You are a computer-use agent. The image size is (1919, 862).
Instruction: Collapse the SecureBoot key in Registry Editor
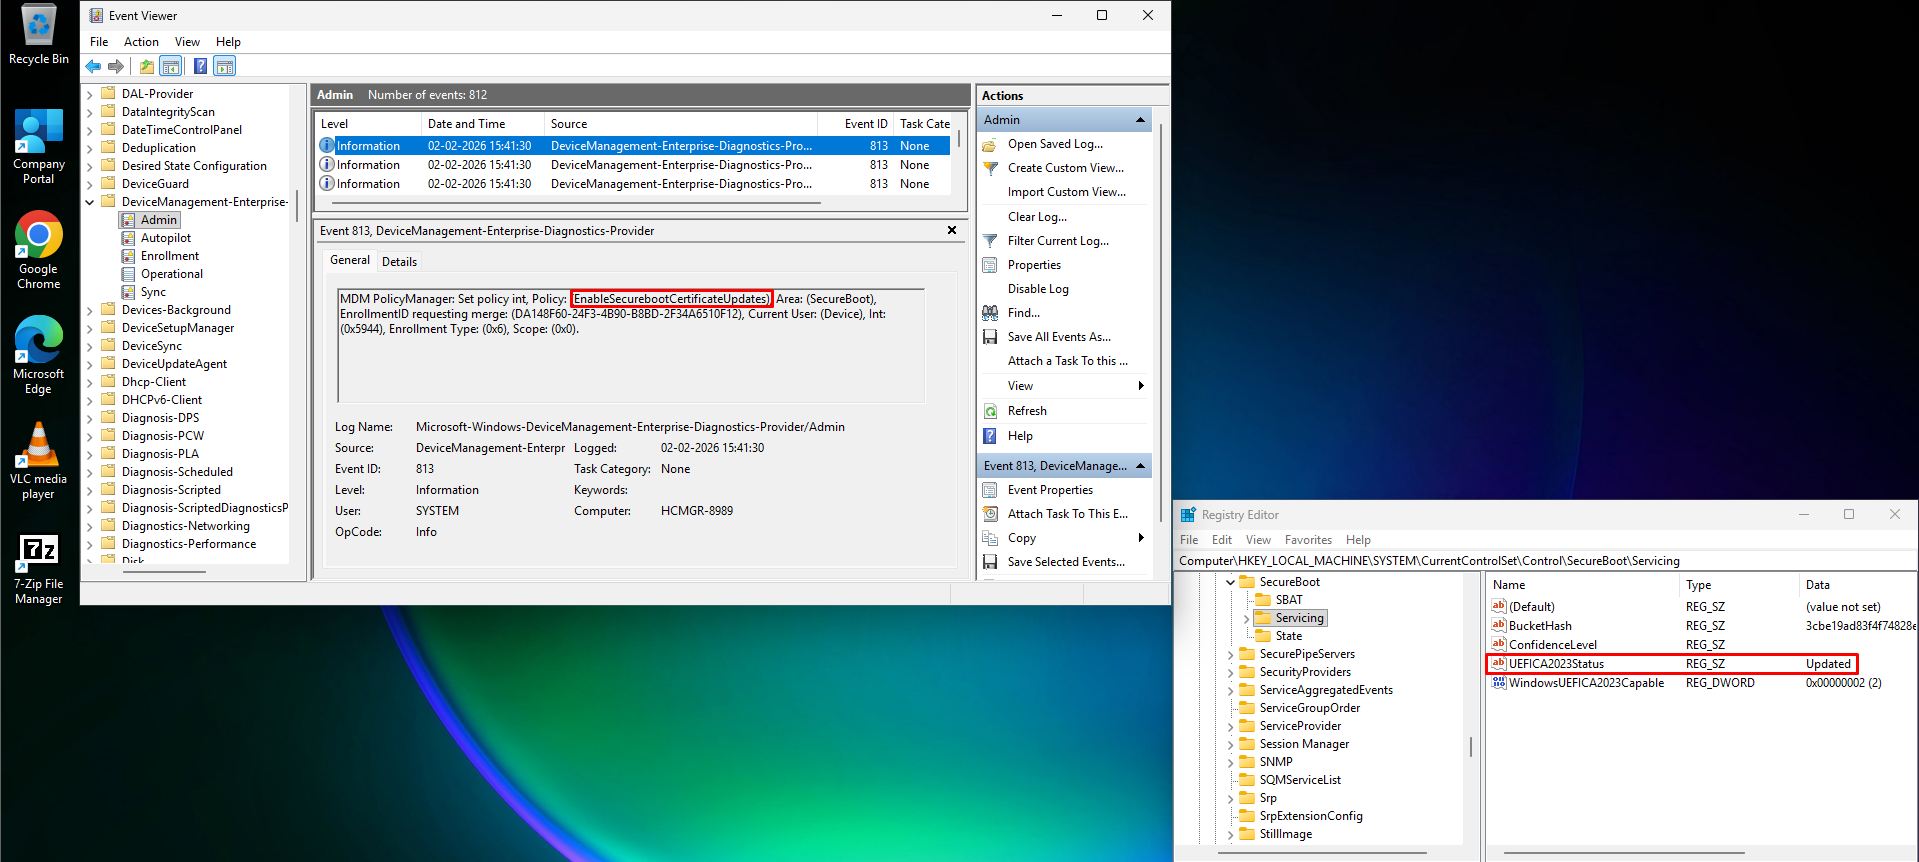click(1231, 583)
